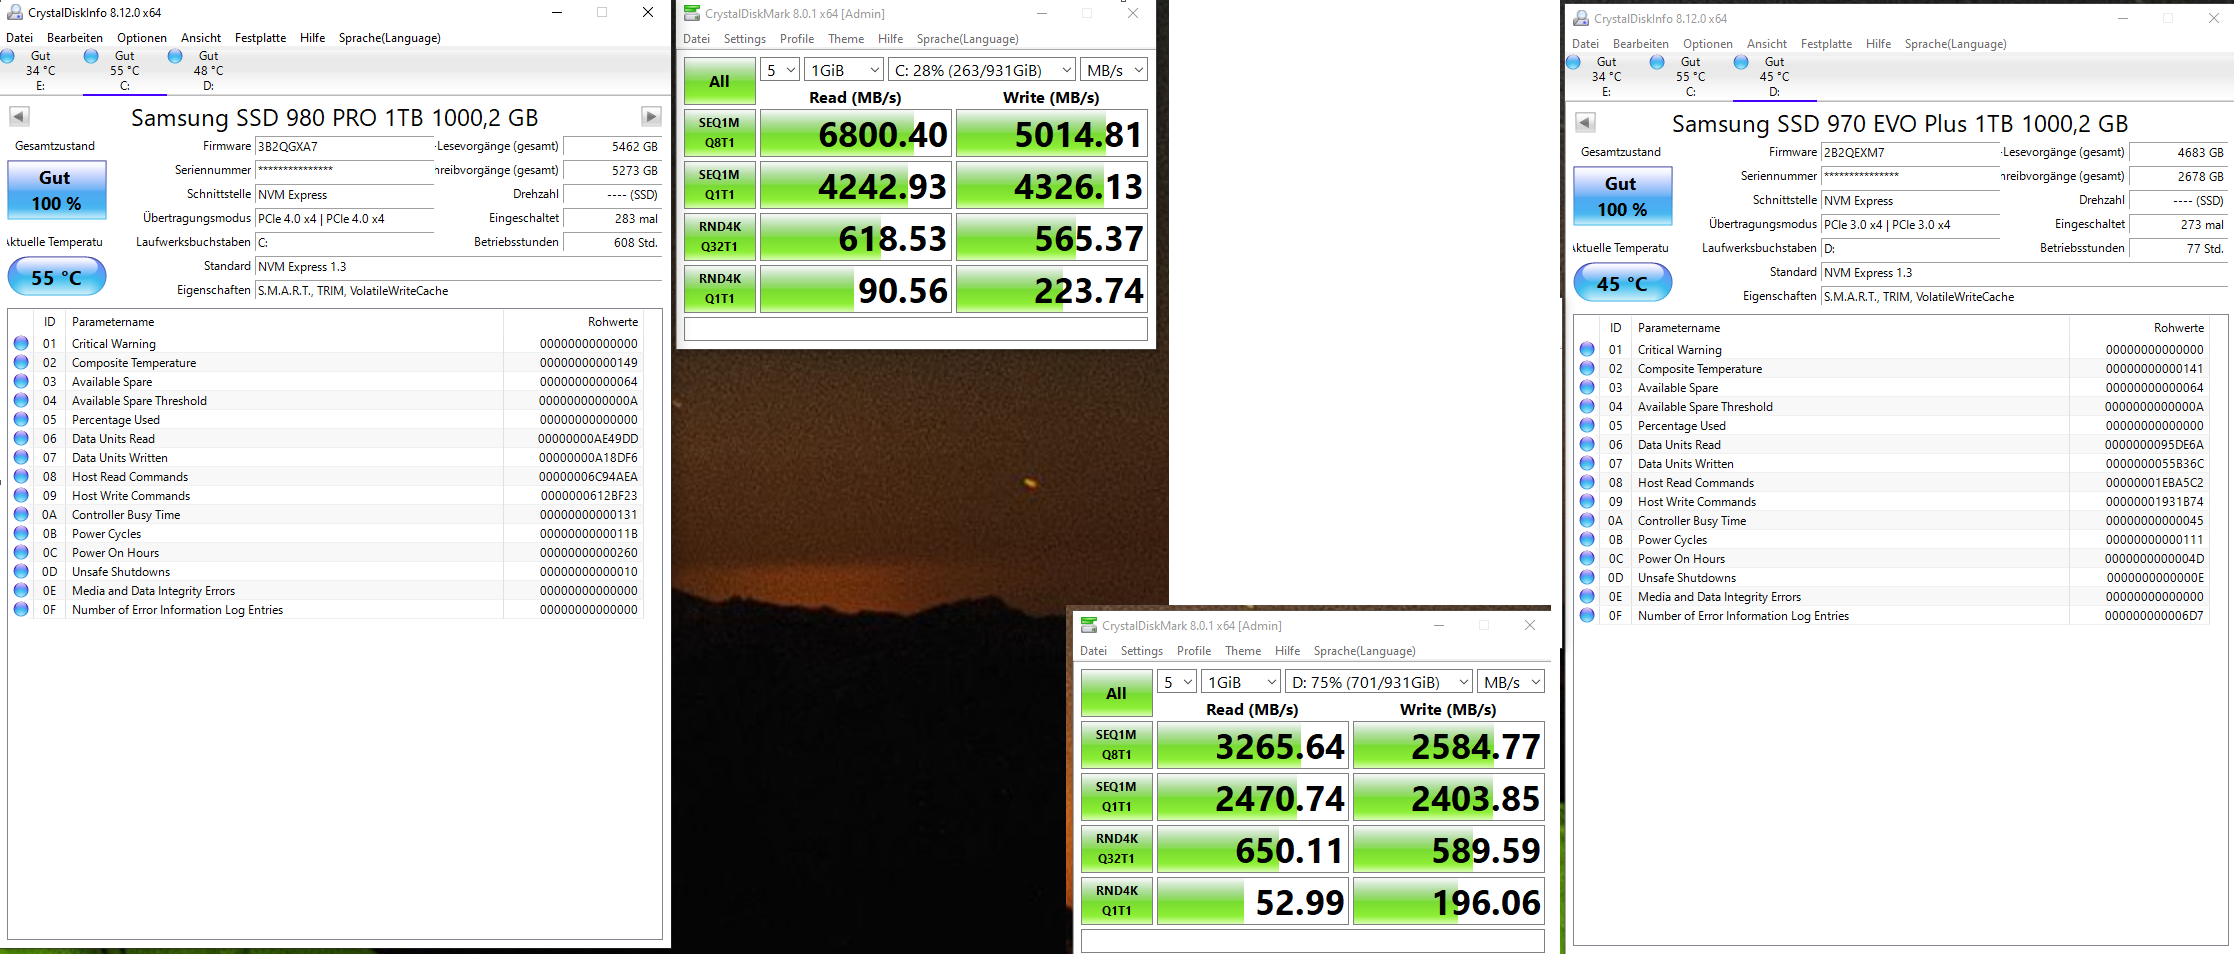Run All tests in the bottom CrystalDiskMark
The height and width of the screenshot is (954, 2234).
(1116, 693)
